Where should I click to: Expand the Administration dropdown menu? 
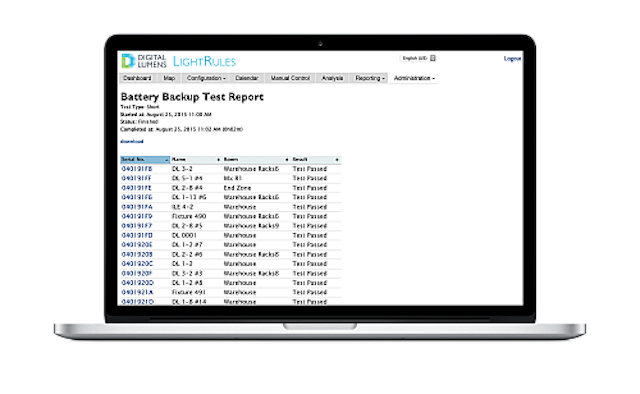[414, 78]
